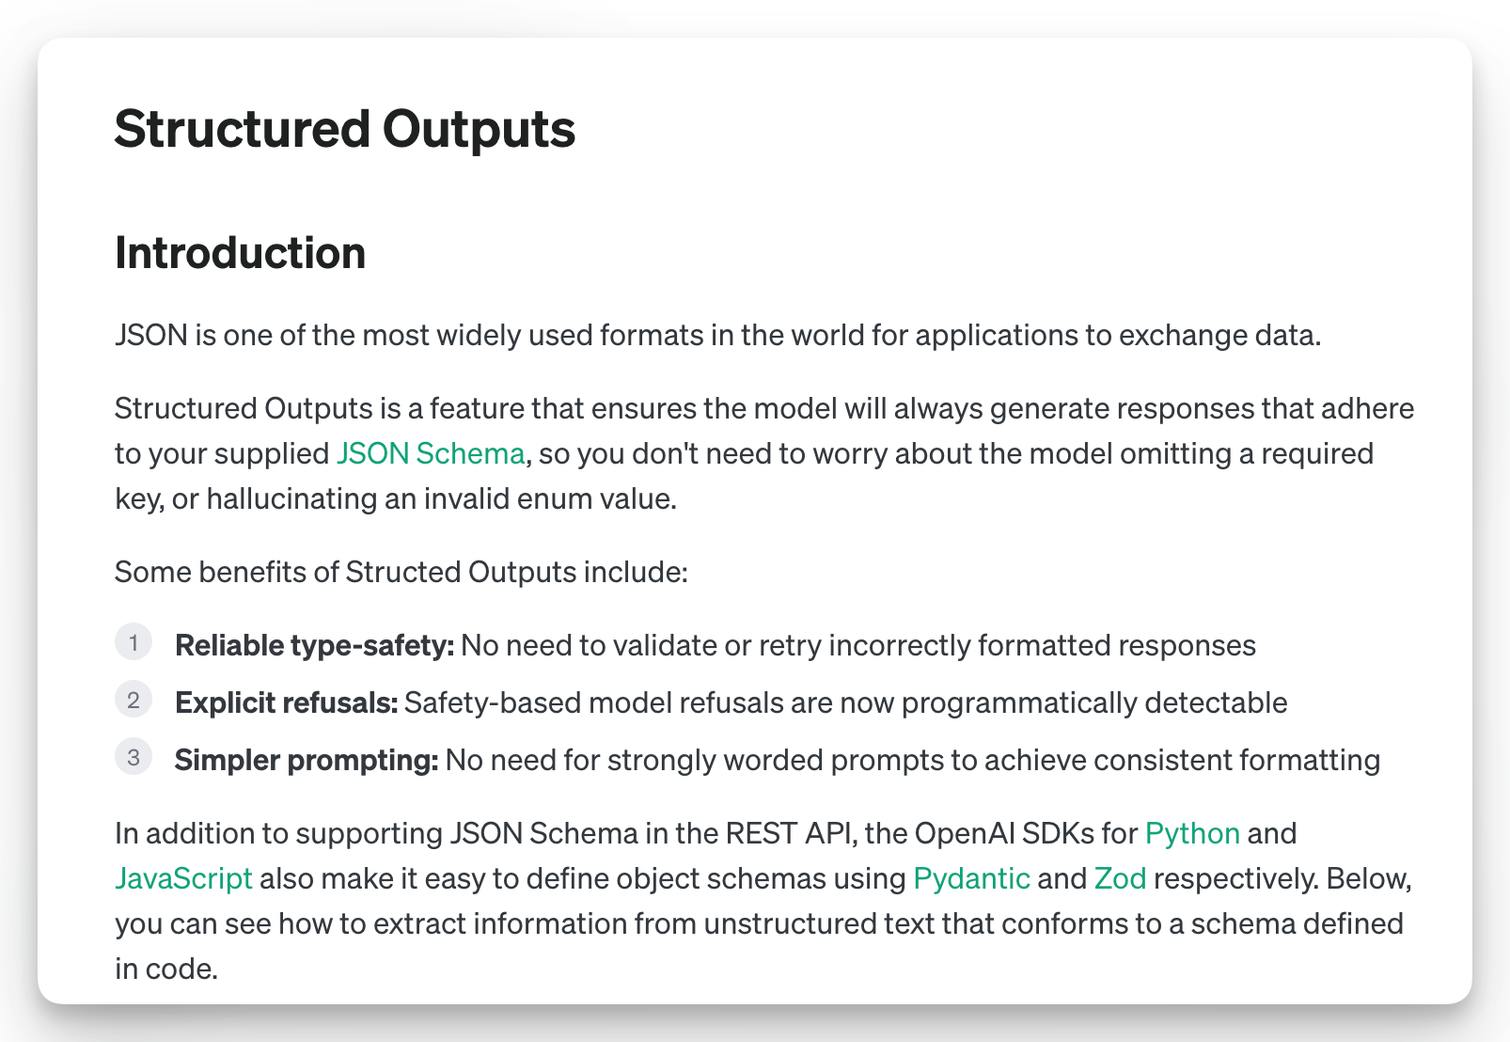Click the "Some benefits of Structed Outputs" line
The image size is (1510, 1042).
401,572
